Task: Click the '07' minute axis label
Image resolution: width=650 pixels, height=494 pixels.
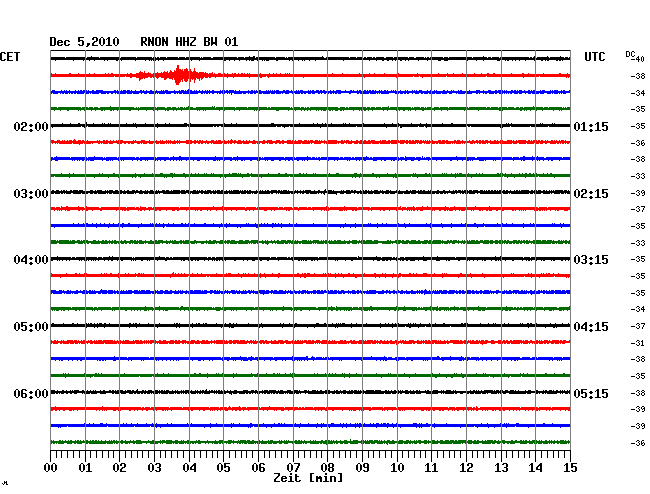Action: [293, 467]
